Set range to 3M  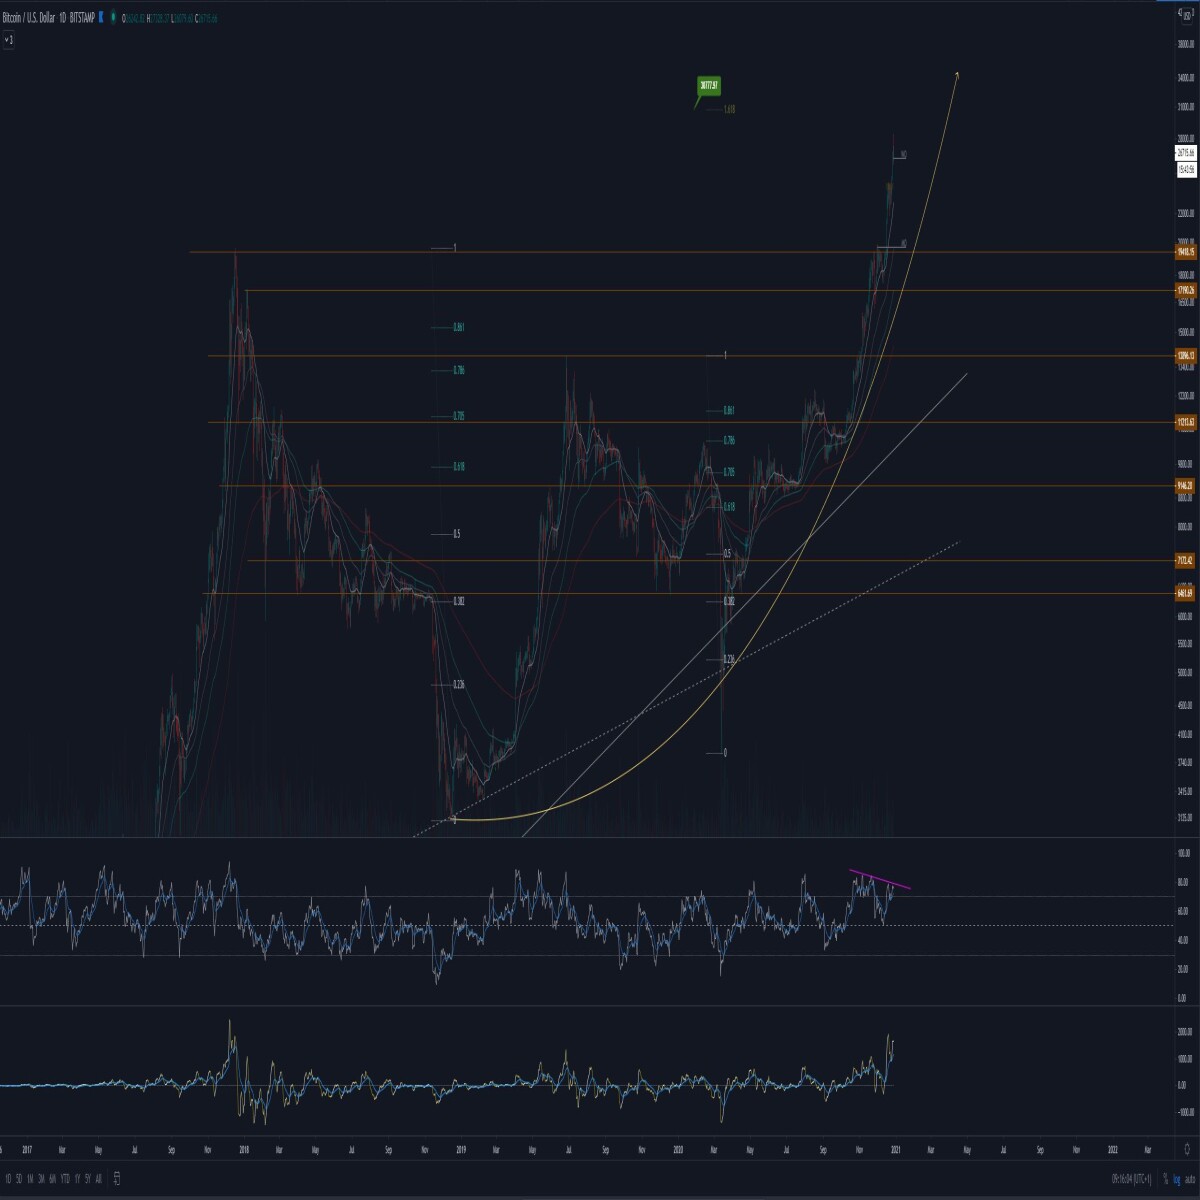(41, 1180)
